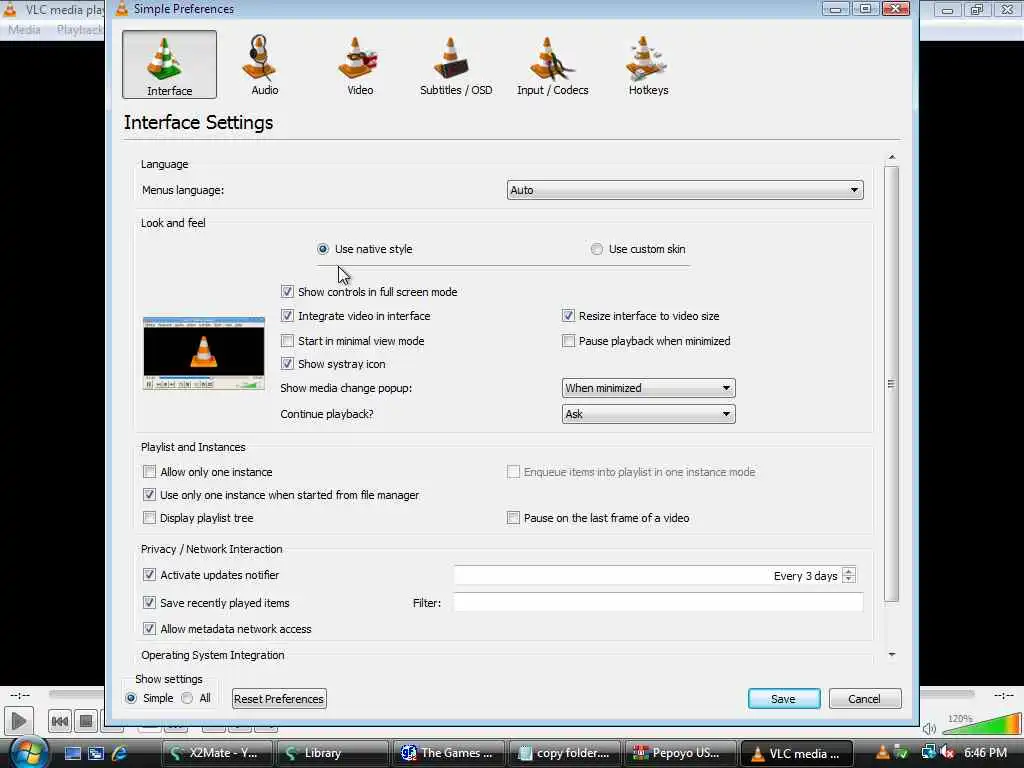Toggle Resize interface to video size
1024x768 pixels.
(x=568, y=315)
